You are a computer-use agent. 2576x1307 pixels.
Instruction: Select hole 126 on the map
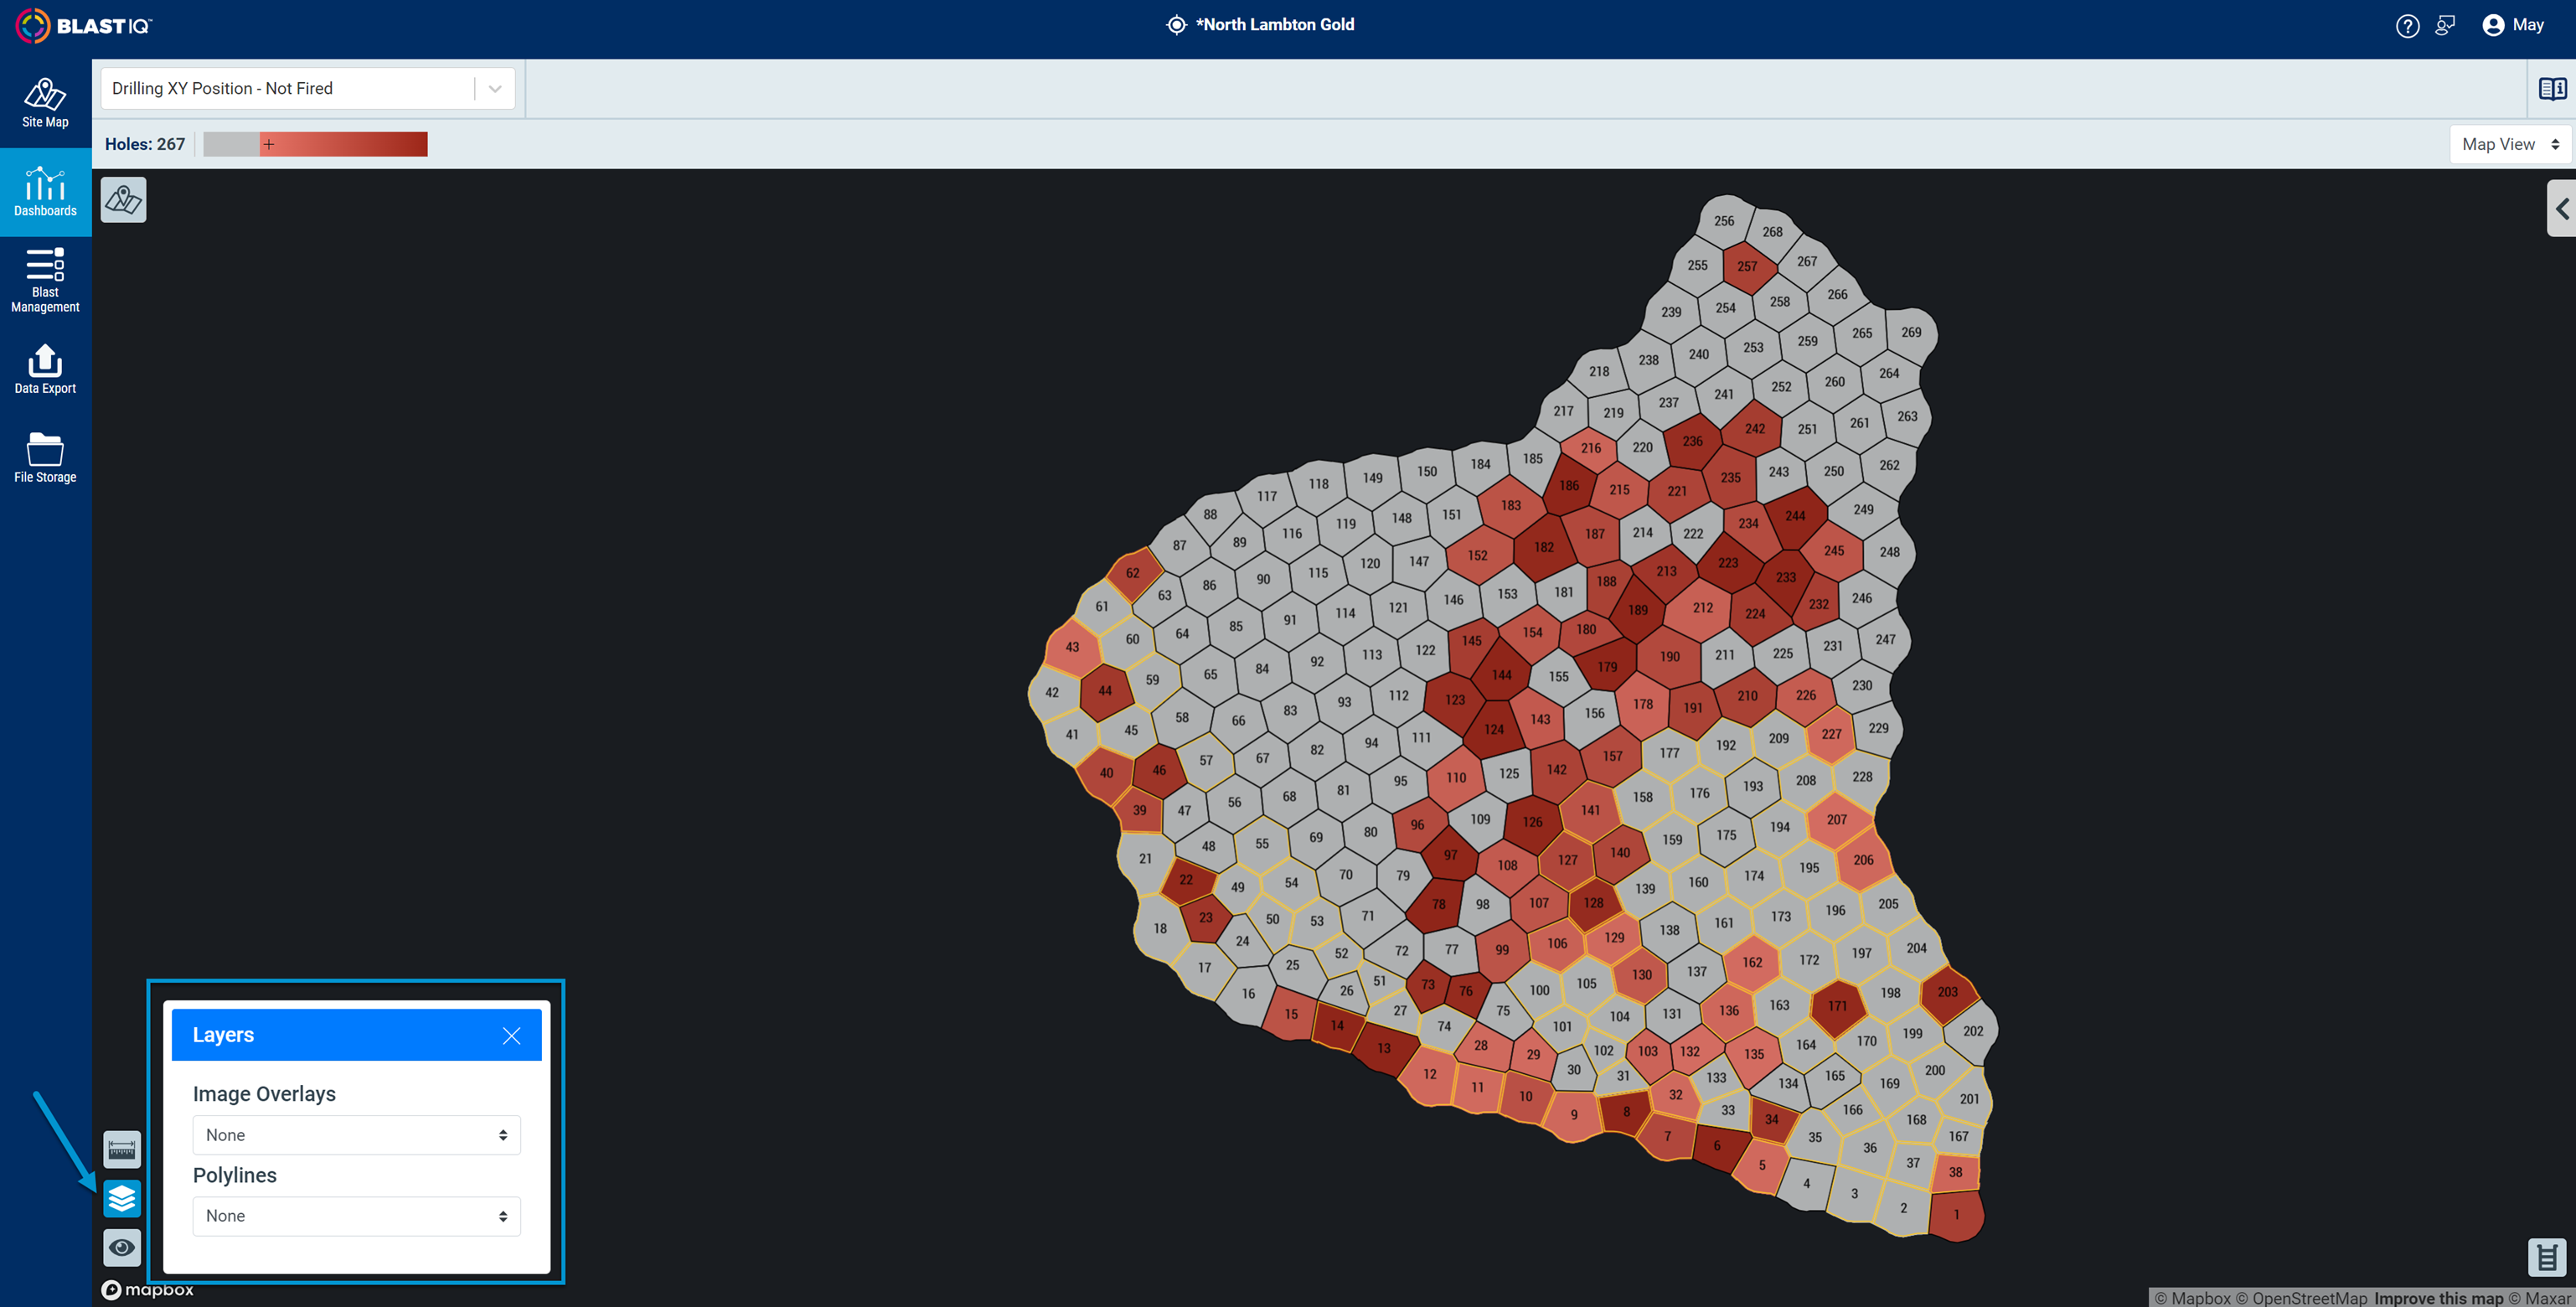(1532, 821)
